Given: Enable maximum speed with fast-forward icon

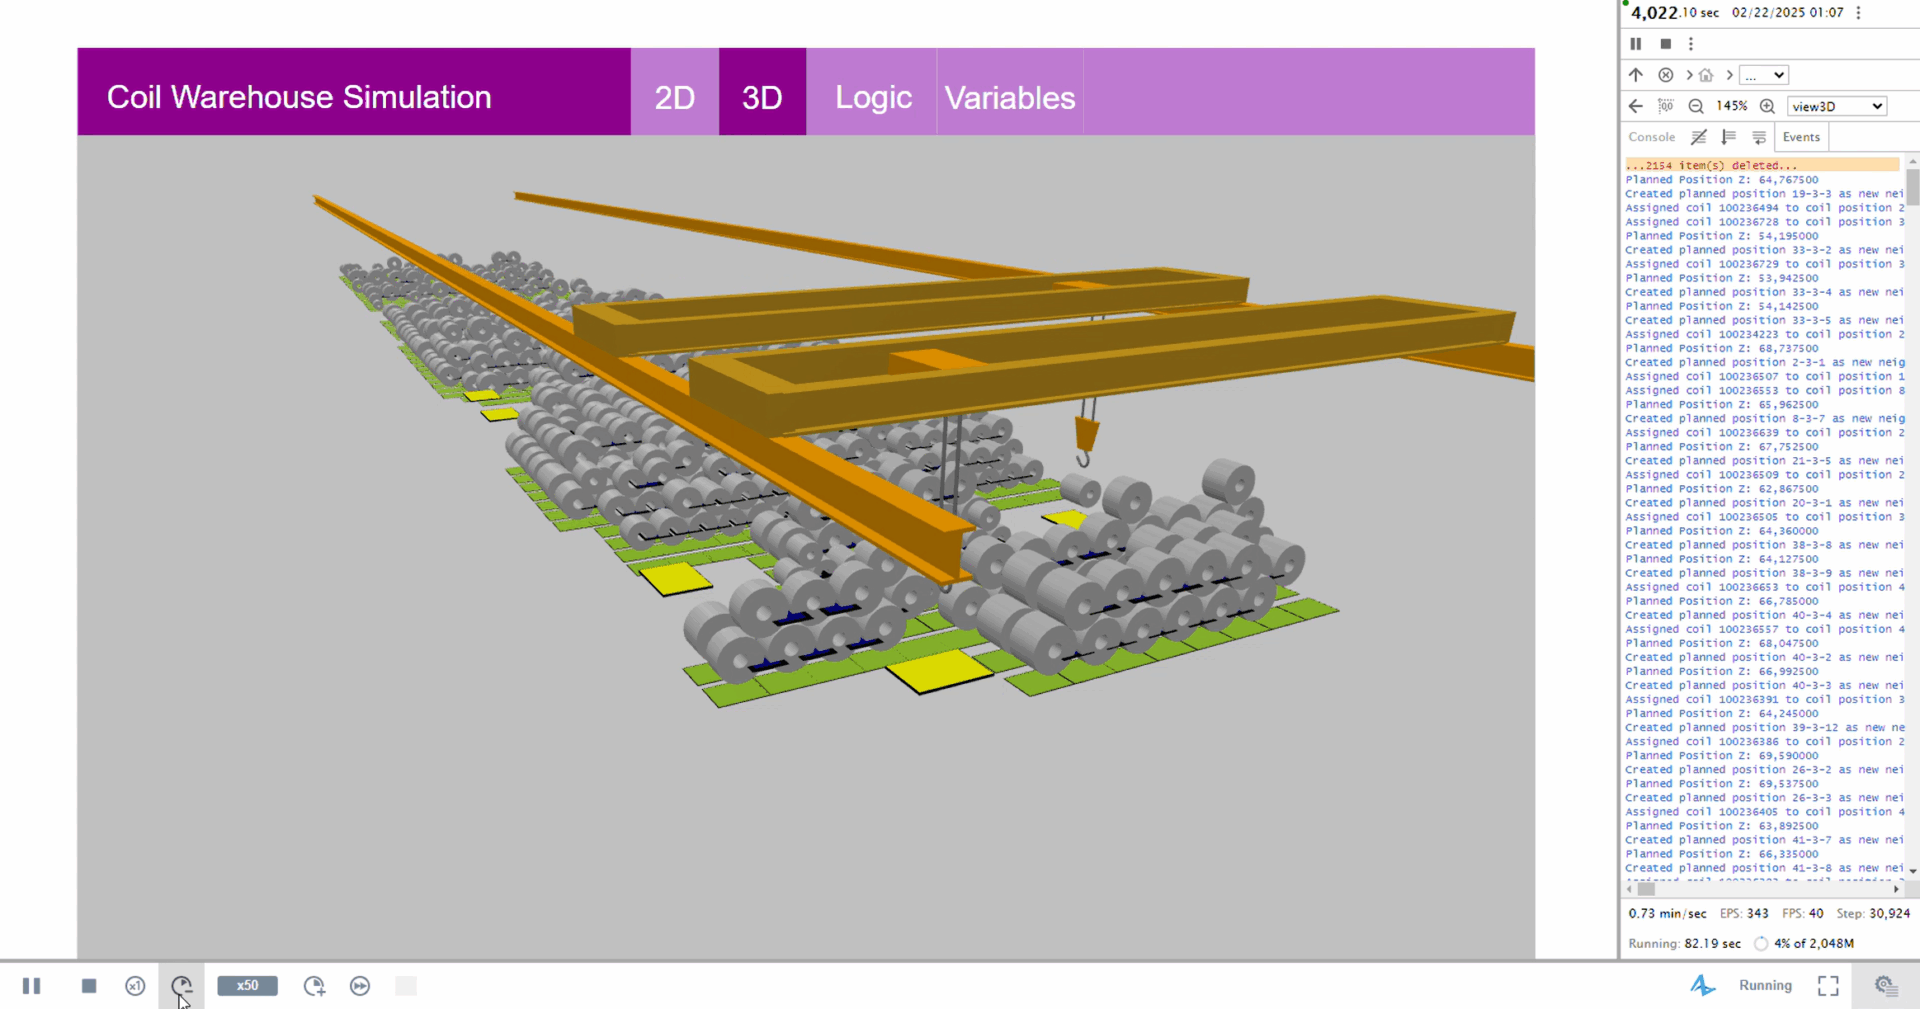Looking at the screenshot, I should pyautogui.click(x=359, y=986).
